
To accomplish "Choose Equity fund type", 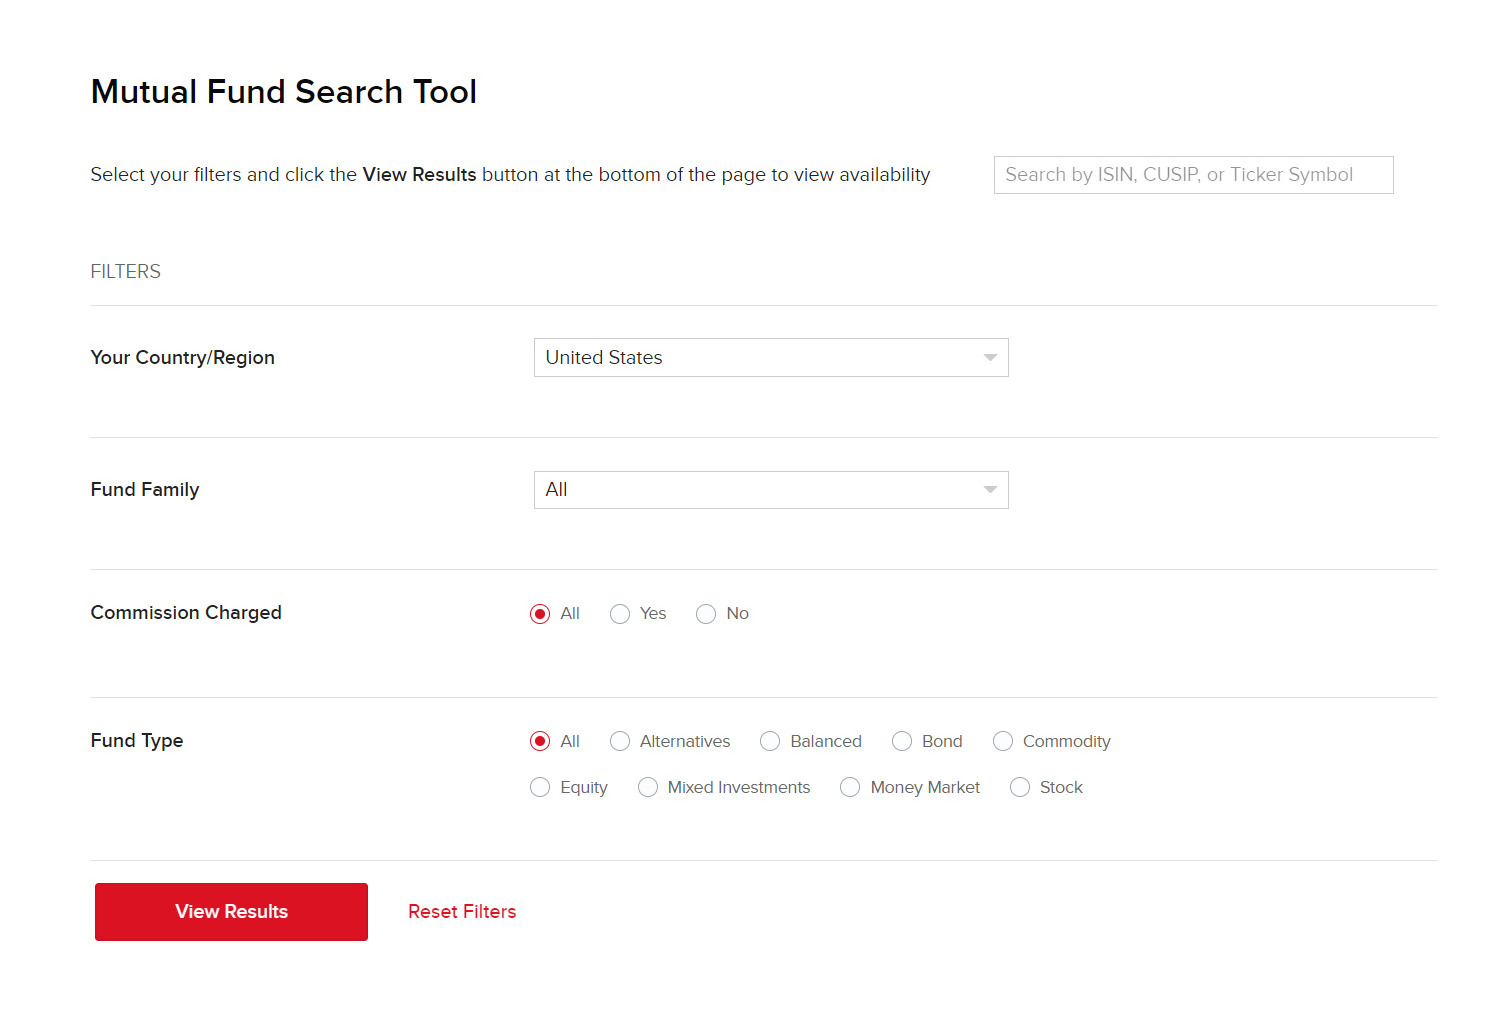I will tap(540, 787).
